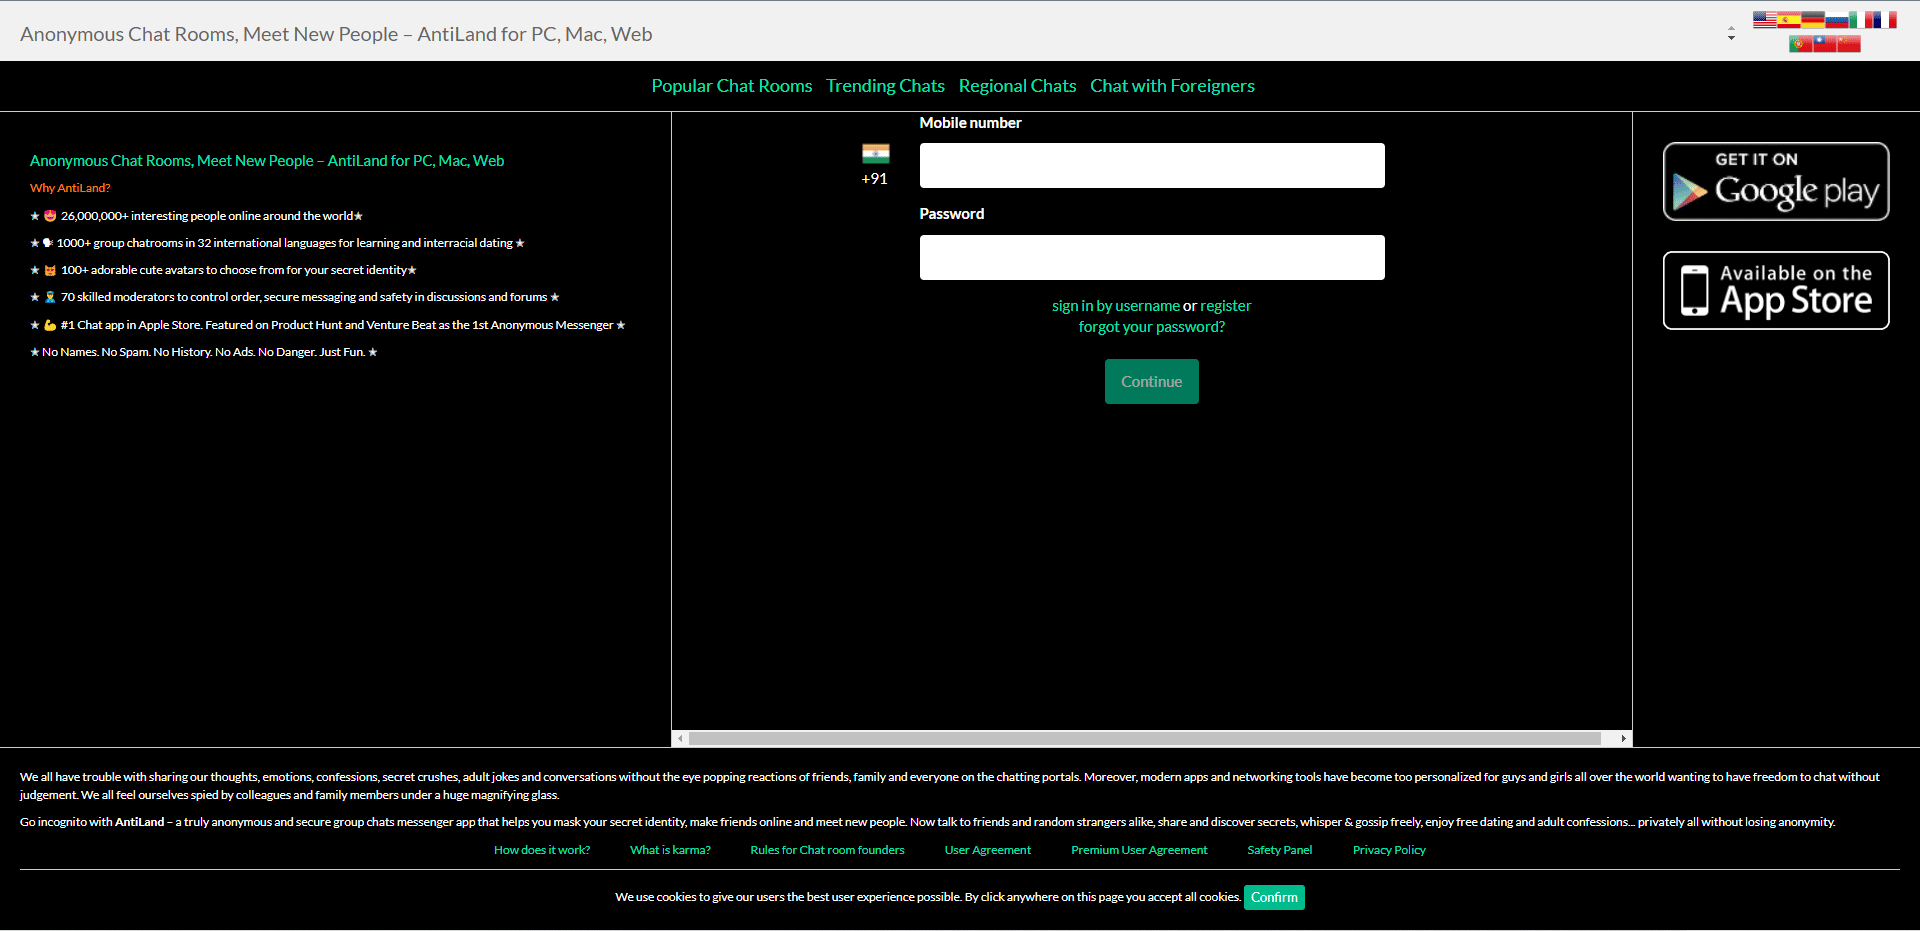Image resolution: width=1920 pixels, height=931 pixels.
Task: Open Get it on Google Play badge
Action: tap(1776, 181)
